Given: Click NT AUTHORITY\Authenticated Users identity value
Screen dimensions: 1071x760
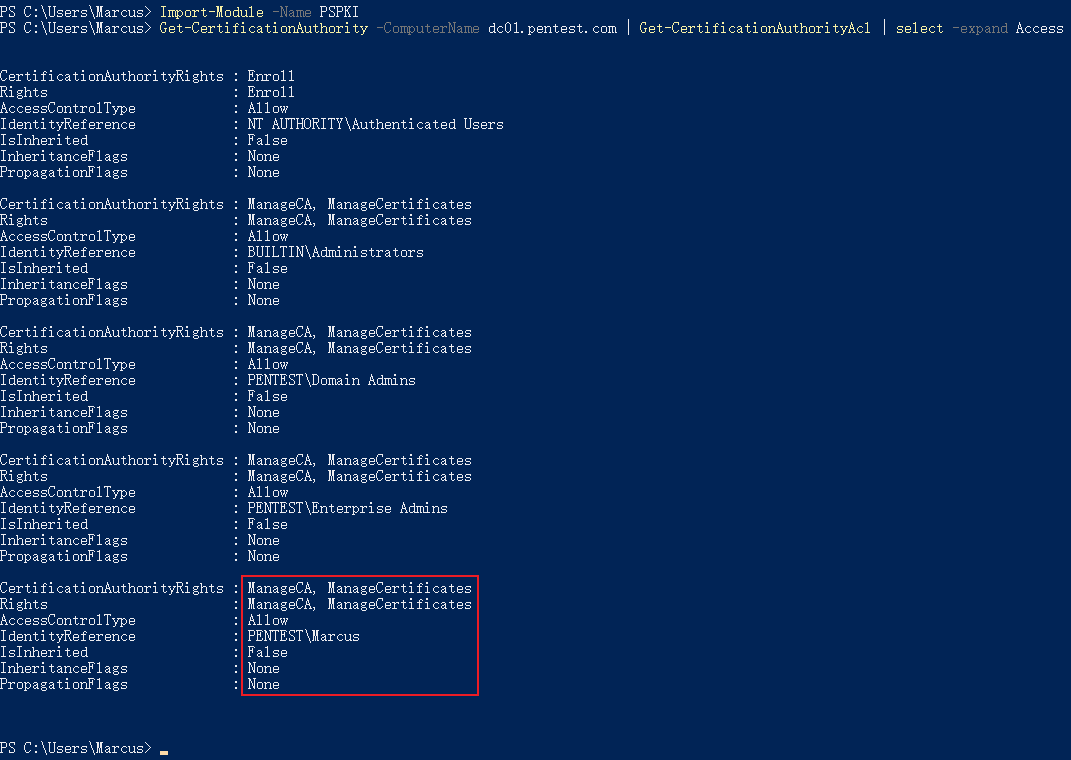Looking at the screenshot, I should [x=376, y=124].
